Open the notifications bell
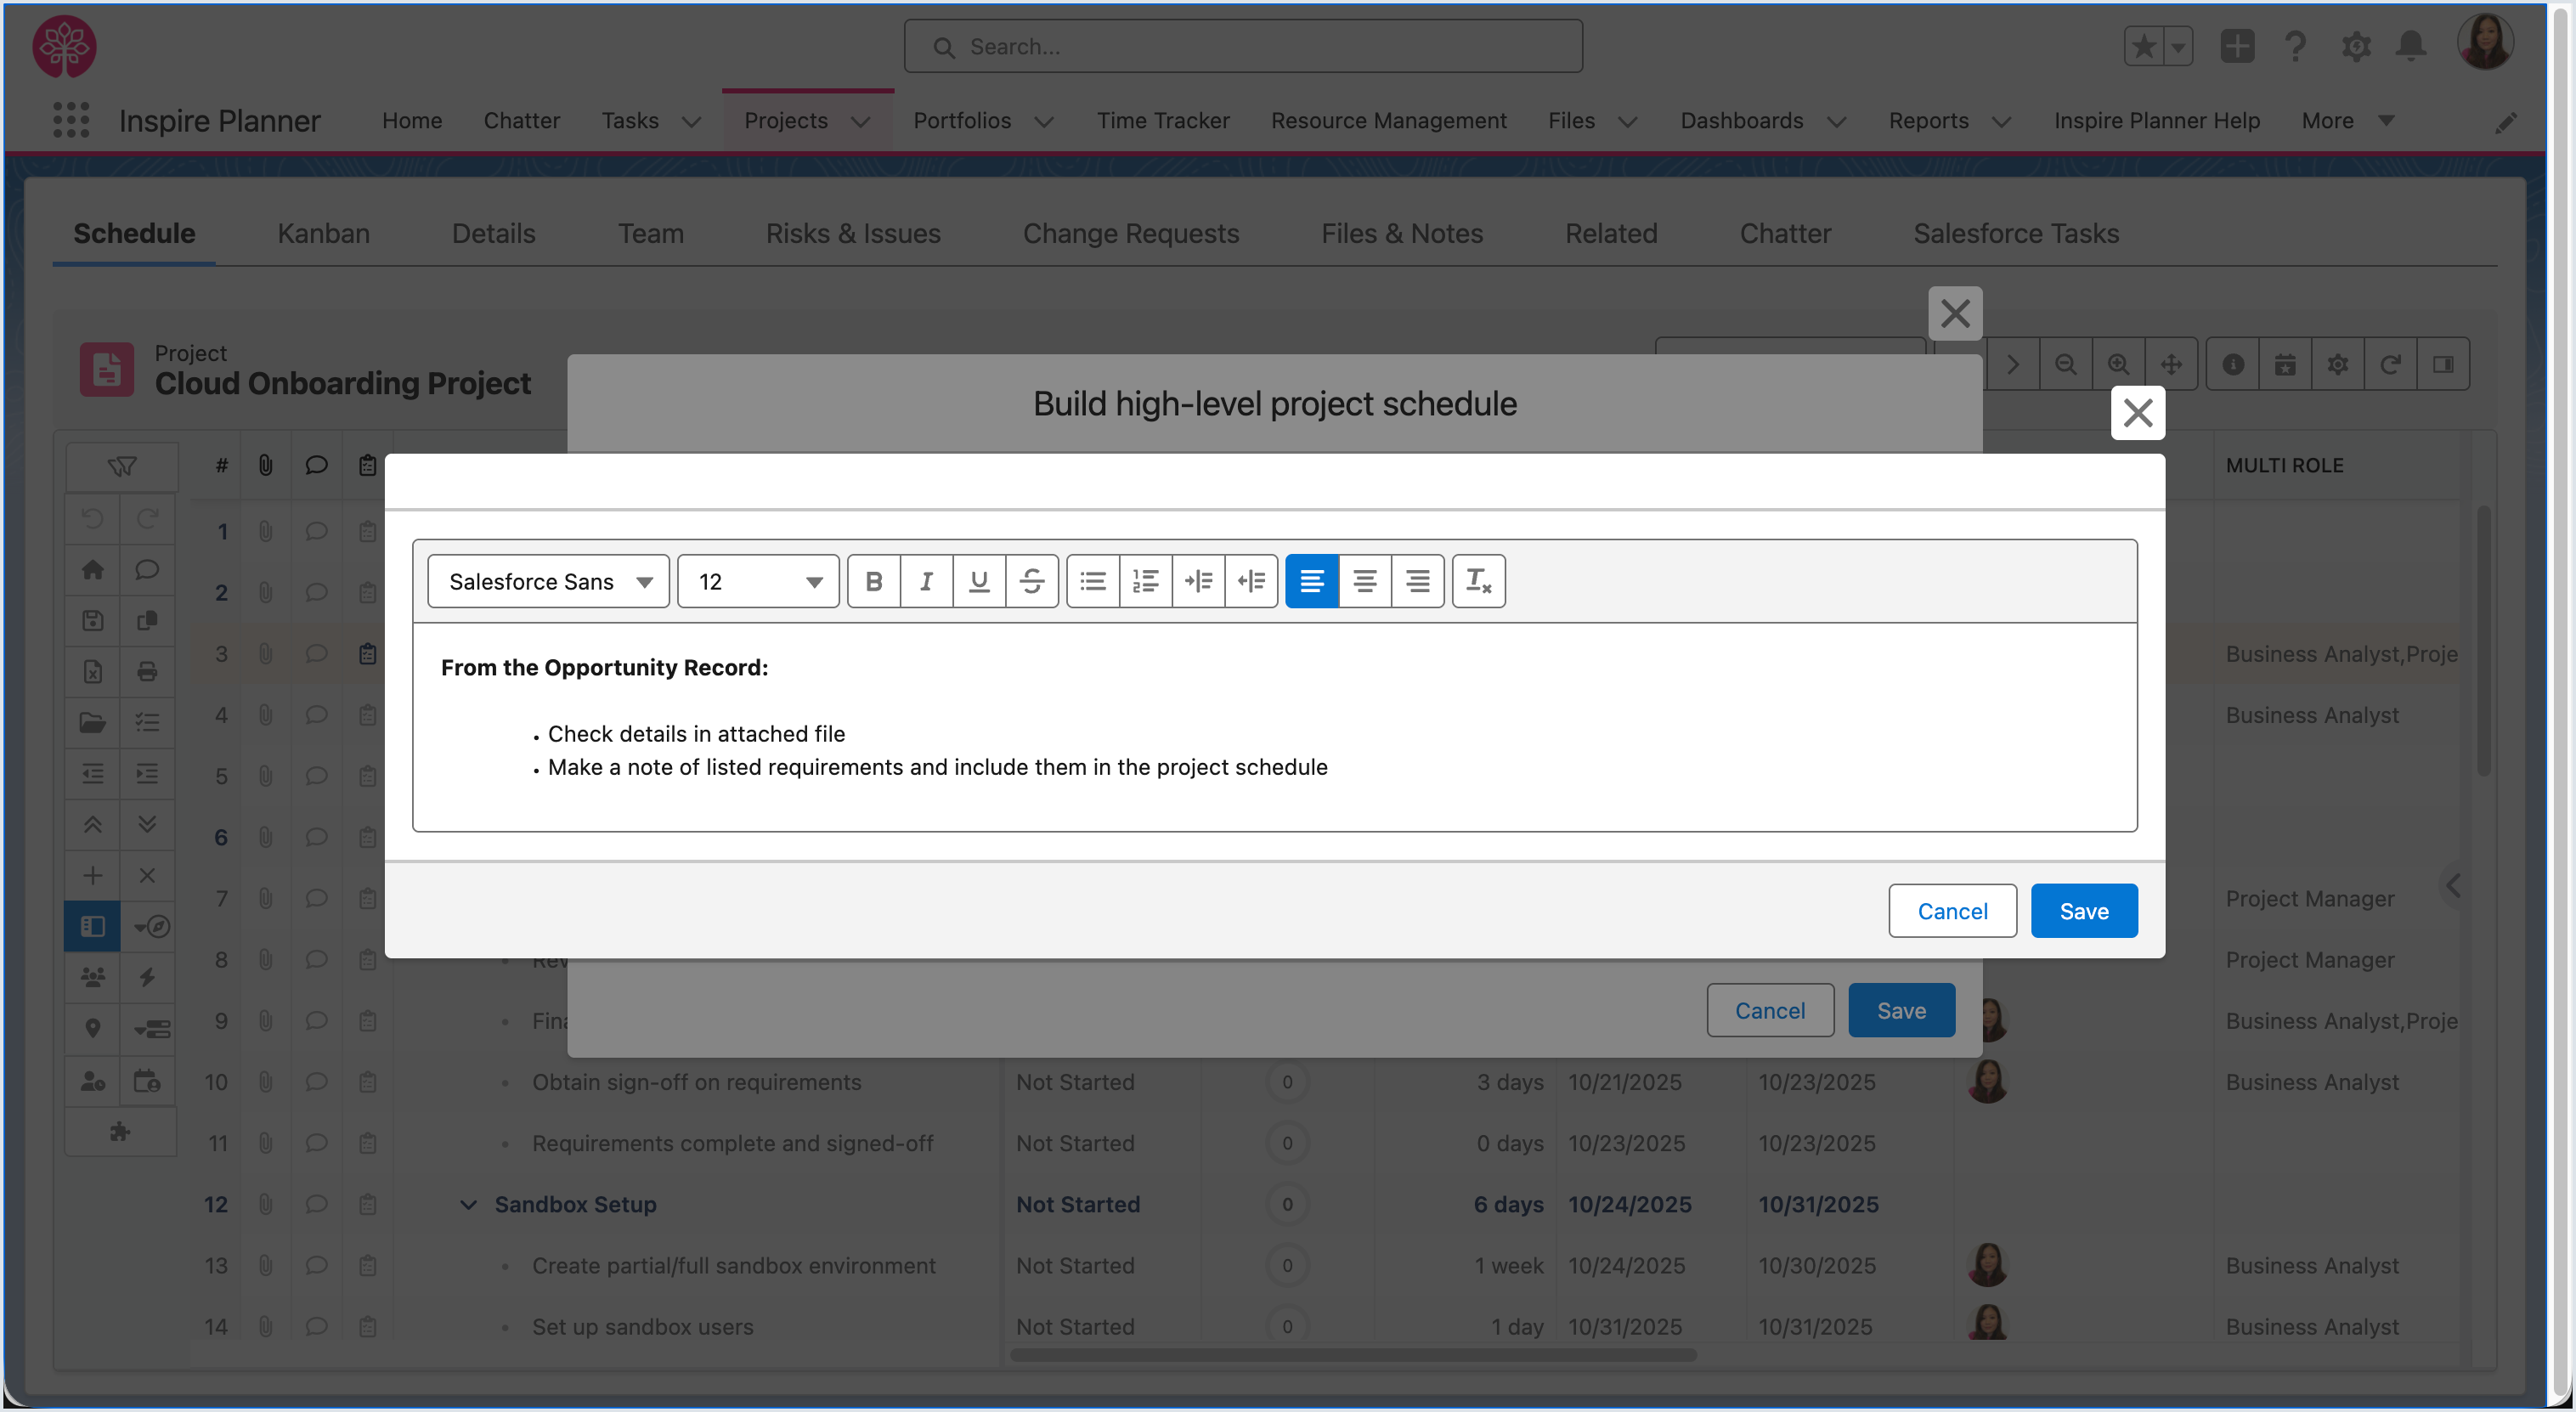The width and height of the screenshot is (2576, 1412). pyautogui.click(x=2411, y=46)
